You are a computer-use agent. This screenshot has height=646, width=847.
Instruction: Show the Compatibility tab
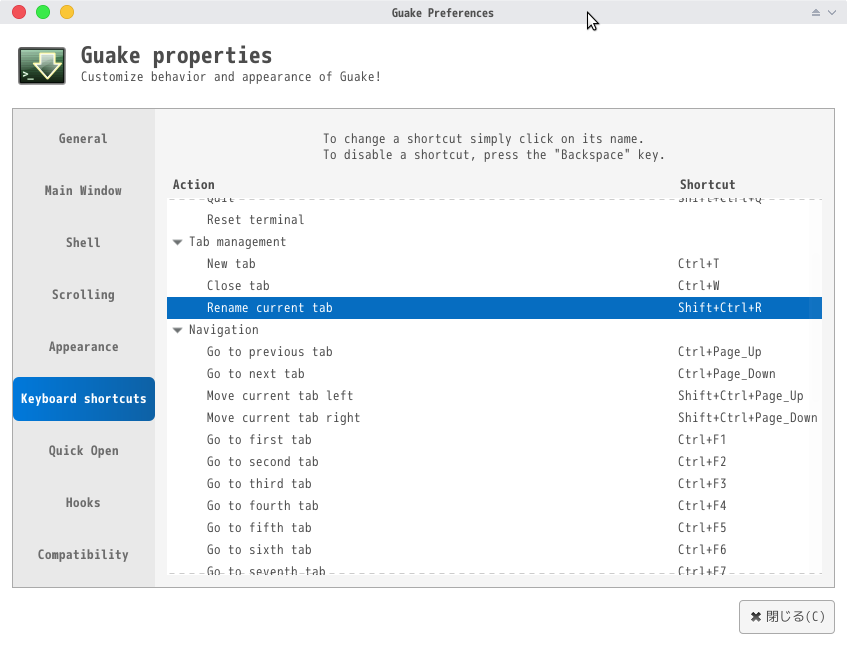click(83, 555)
